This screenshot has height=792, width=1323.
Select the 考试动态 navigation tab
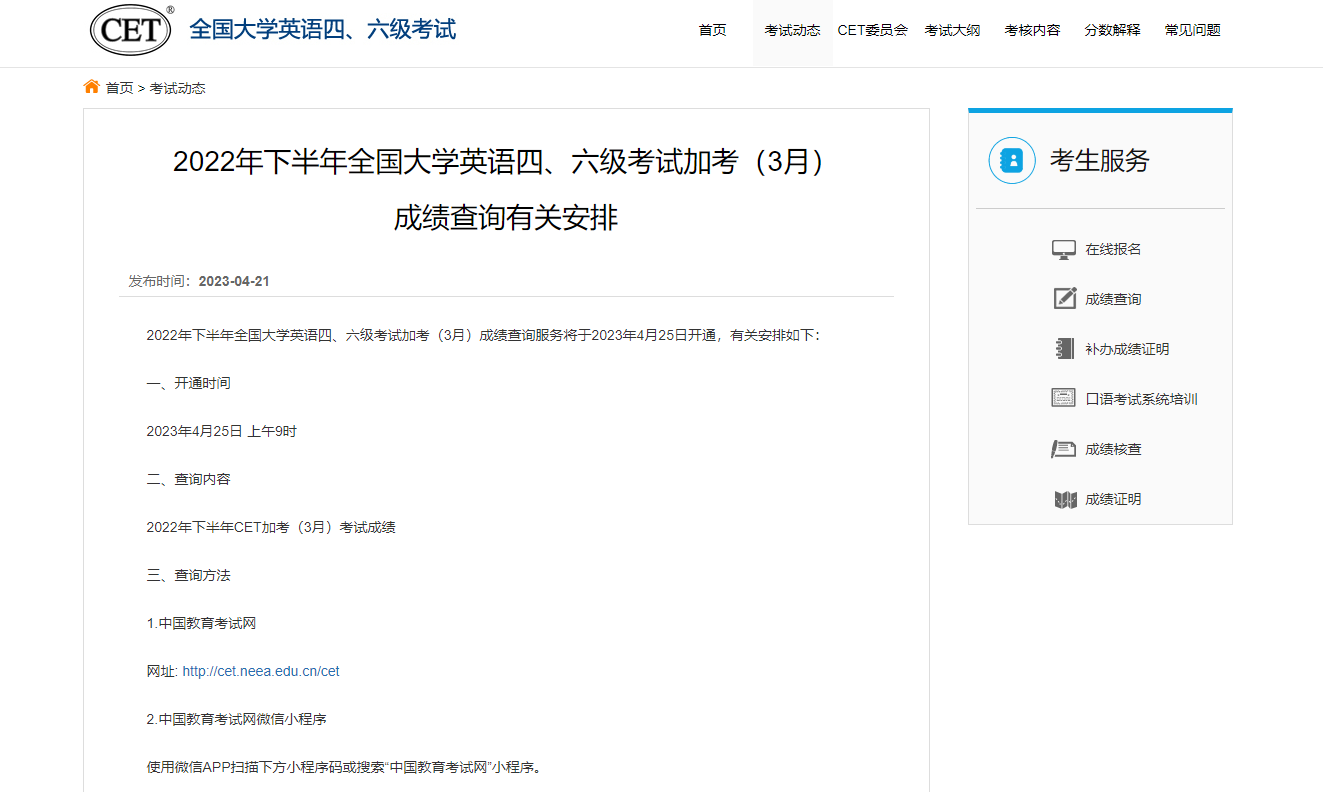[x=792, y=30]
